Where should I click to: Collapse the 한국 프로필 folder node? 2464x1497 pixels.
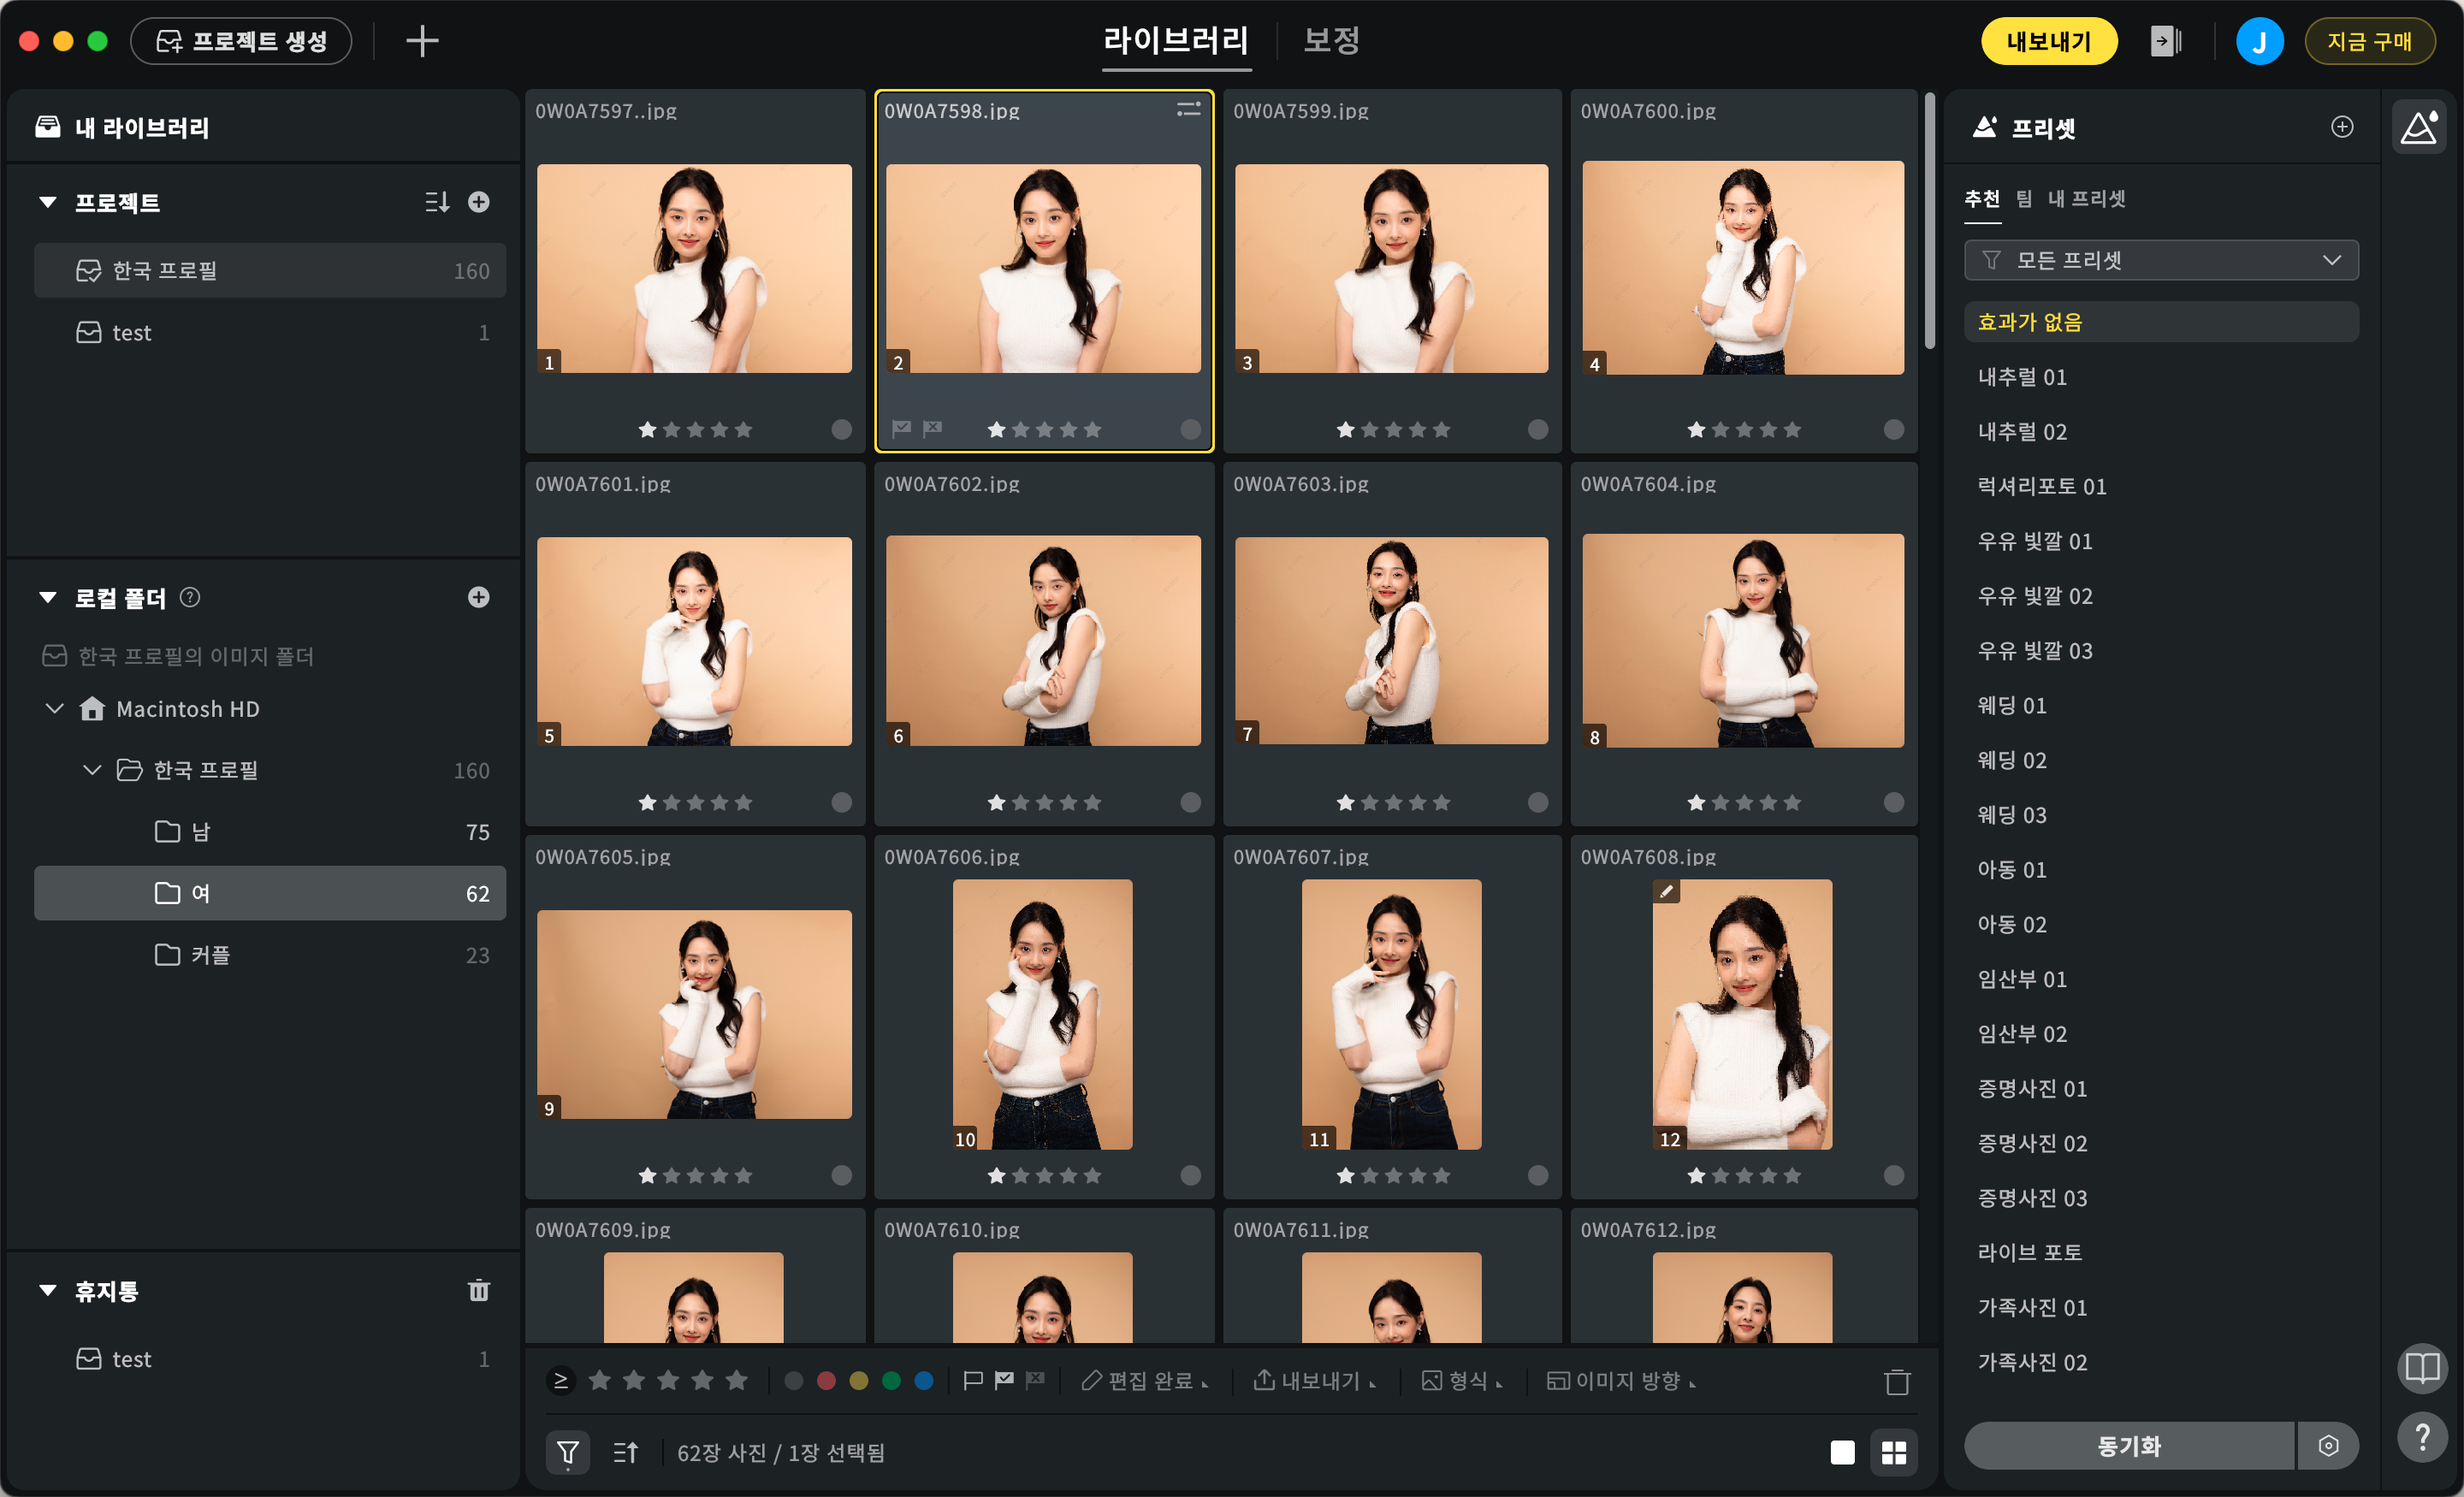pyautogui.click(x=92, y=770)
